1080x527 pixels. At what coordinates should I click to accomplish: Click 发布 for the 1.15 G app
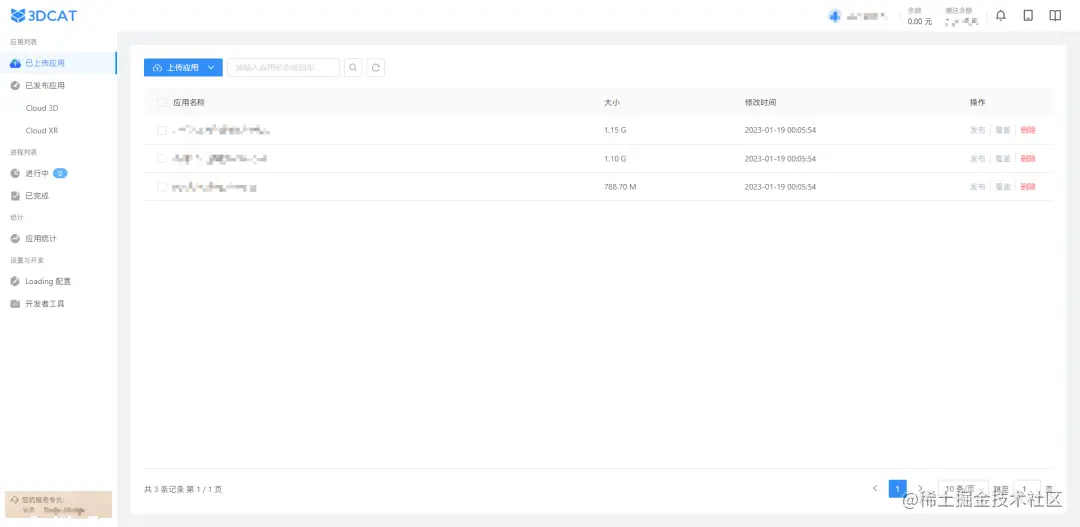(x=977, y=130)
